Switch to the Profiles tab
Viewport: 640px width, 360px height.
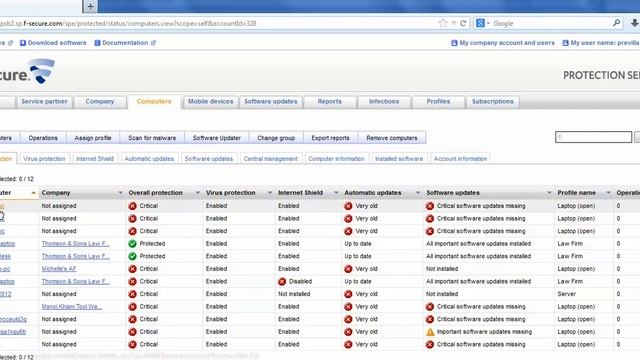click(x=438, y=102)
